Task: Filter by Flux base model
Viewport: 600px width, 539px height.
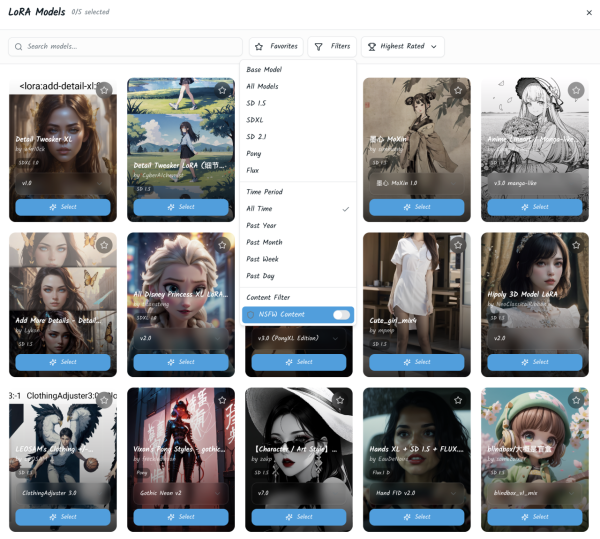Action: coord(298,171)
